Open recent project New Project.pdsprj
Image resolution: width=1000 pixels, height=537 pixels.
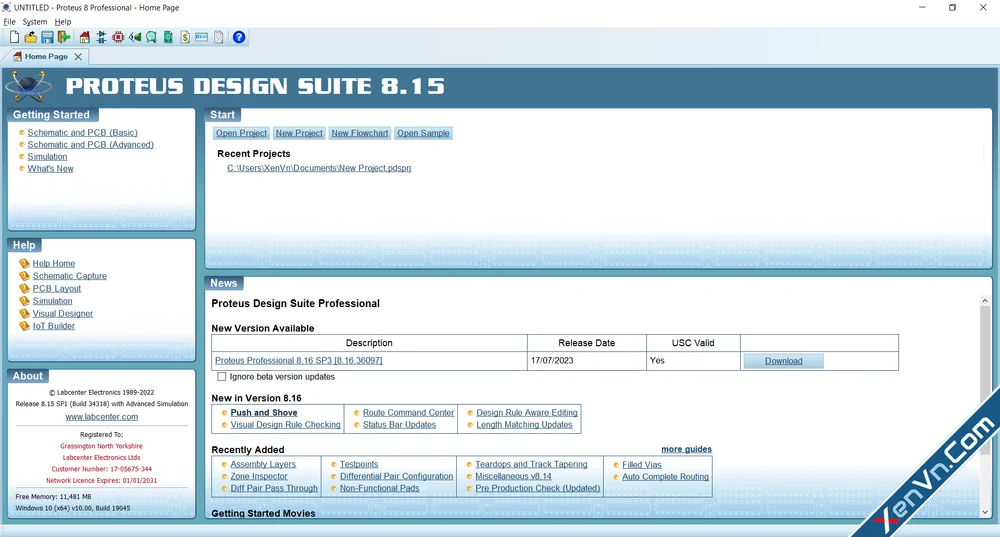tap(319, 168)
